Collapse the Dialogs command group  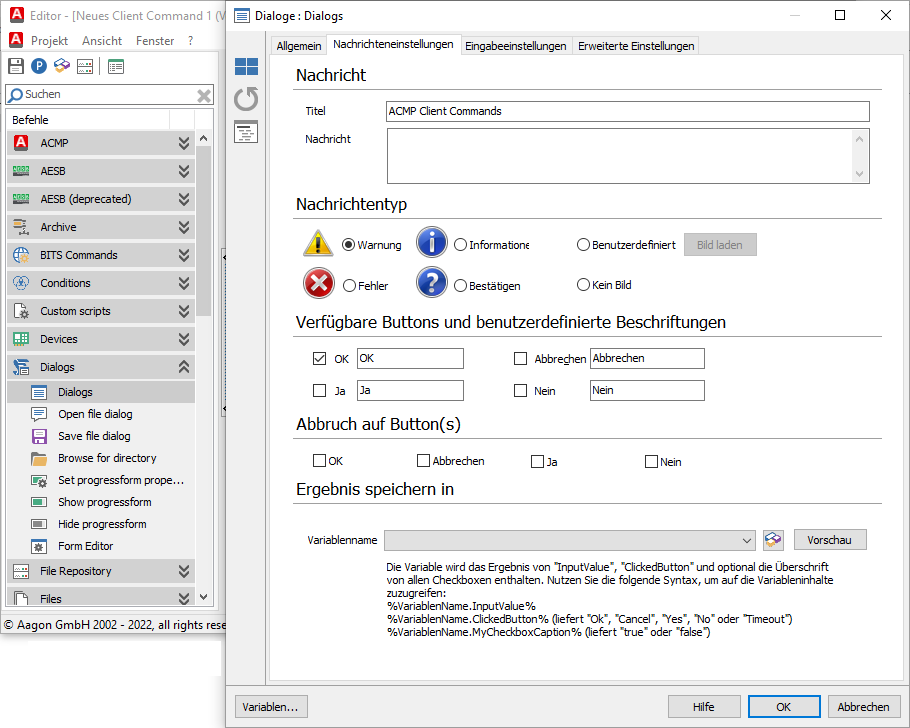[183, 367]
